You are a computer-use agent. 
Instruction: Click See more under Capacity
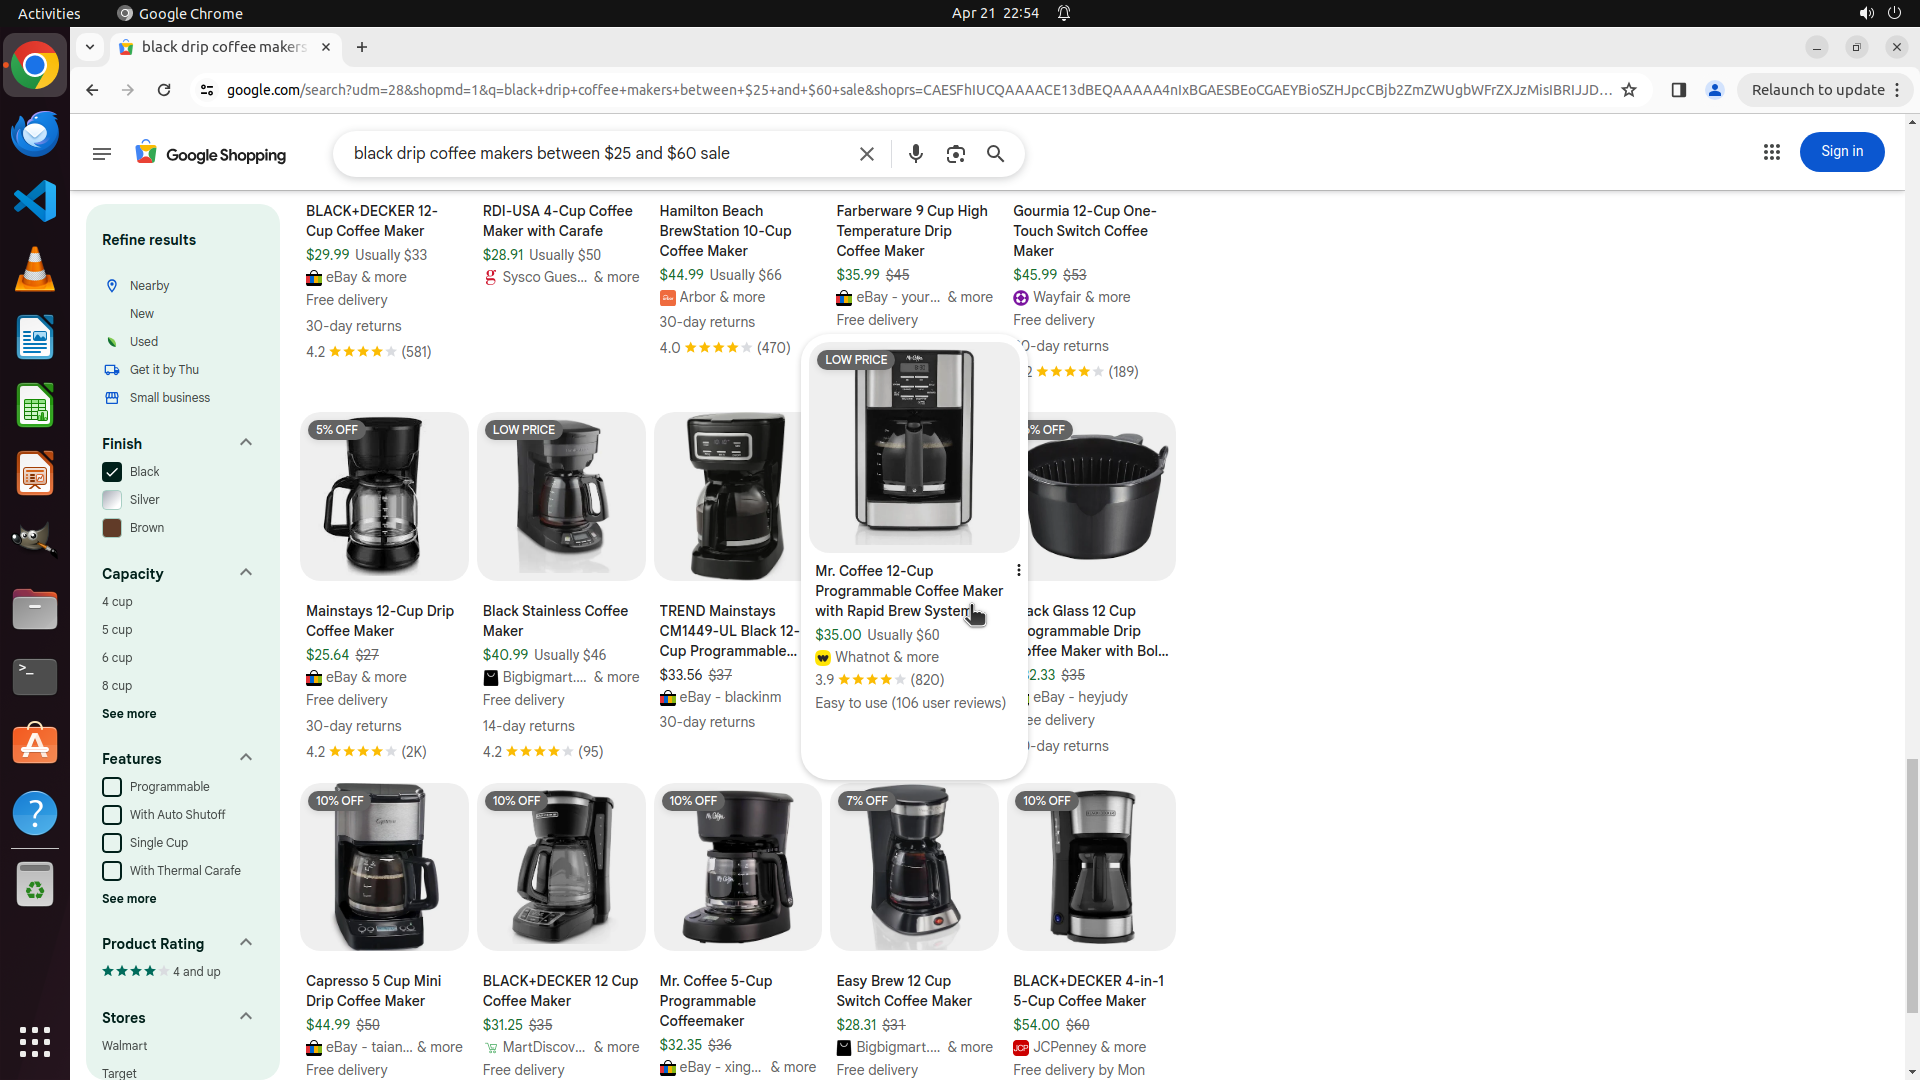129,714
